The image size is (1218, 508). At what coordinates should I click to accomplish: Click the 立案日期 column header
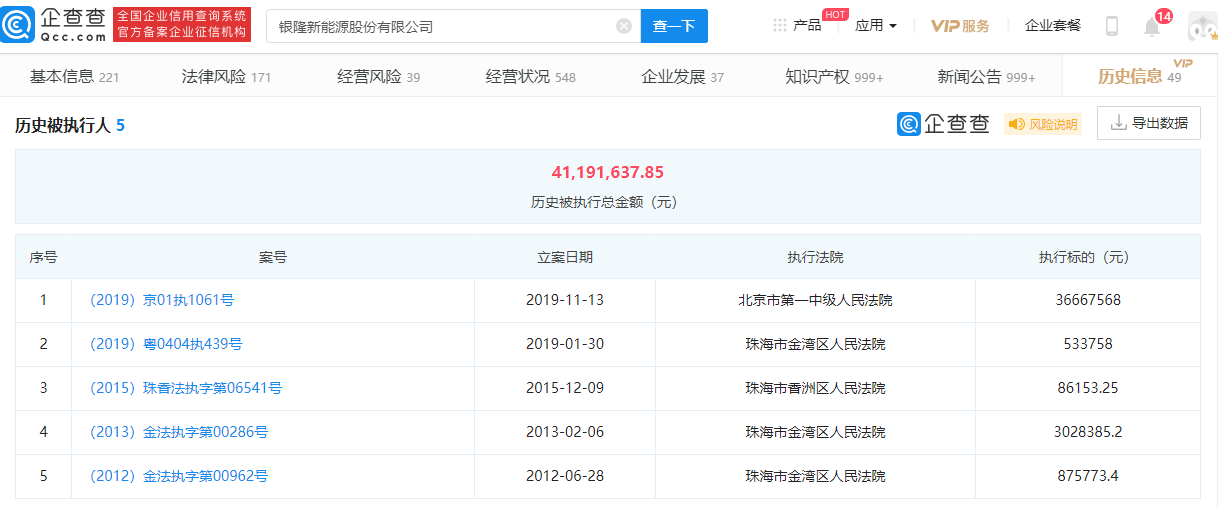pos(565,257)
